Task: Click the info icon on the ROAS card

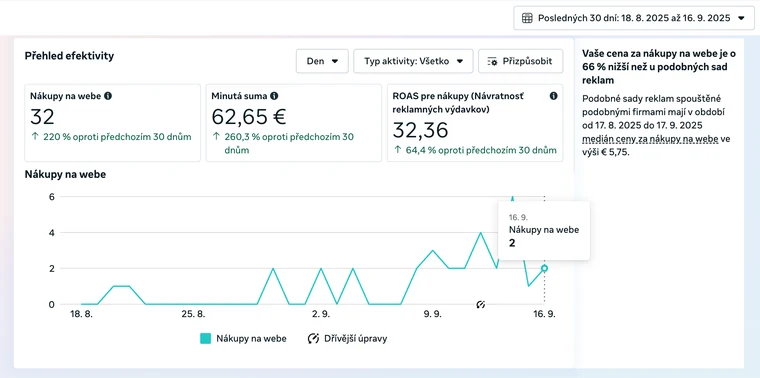Action: [x=554, y=96]
